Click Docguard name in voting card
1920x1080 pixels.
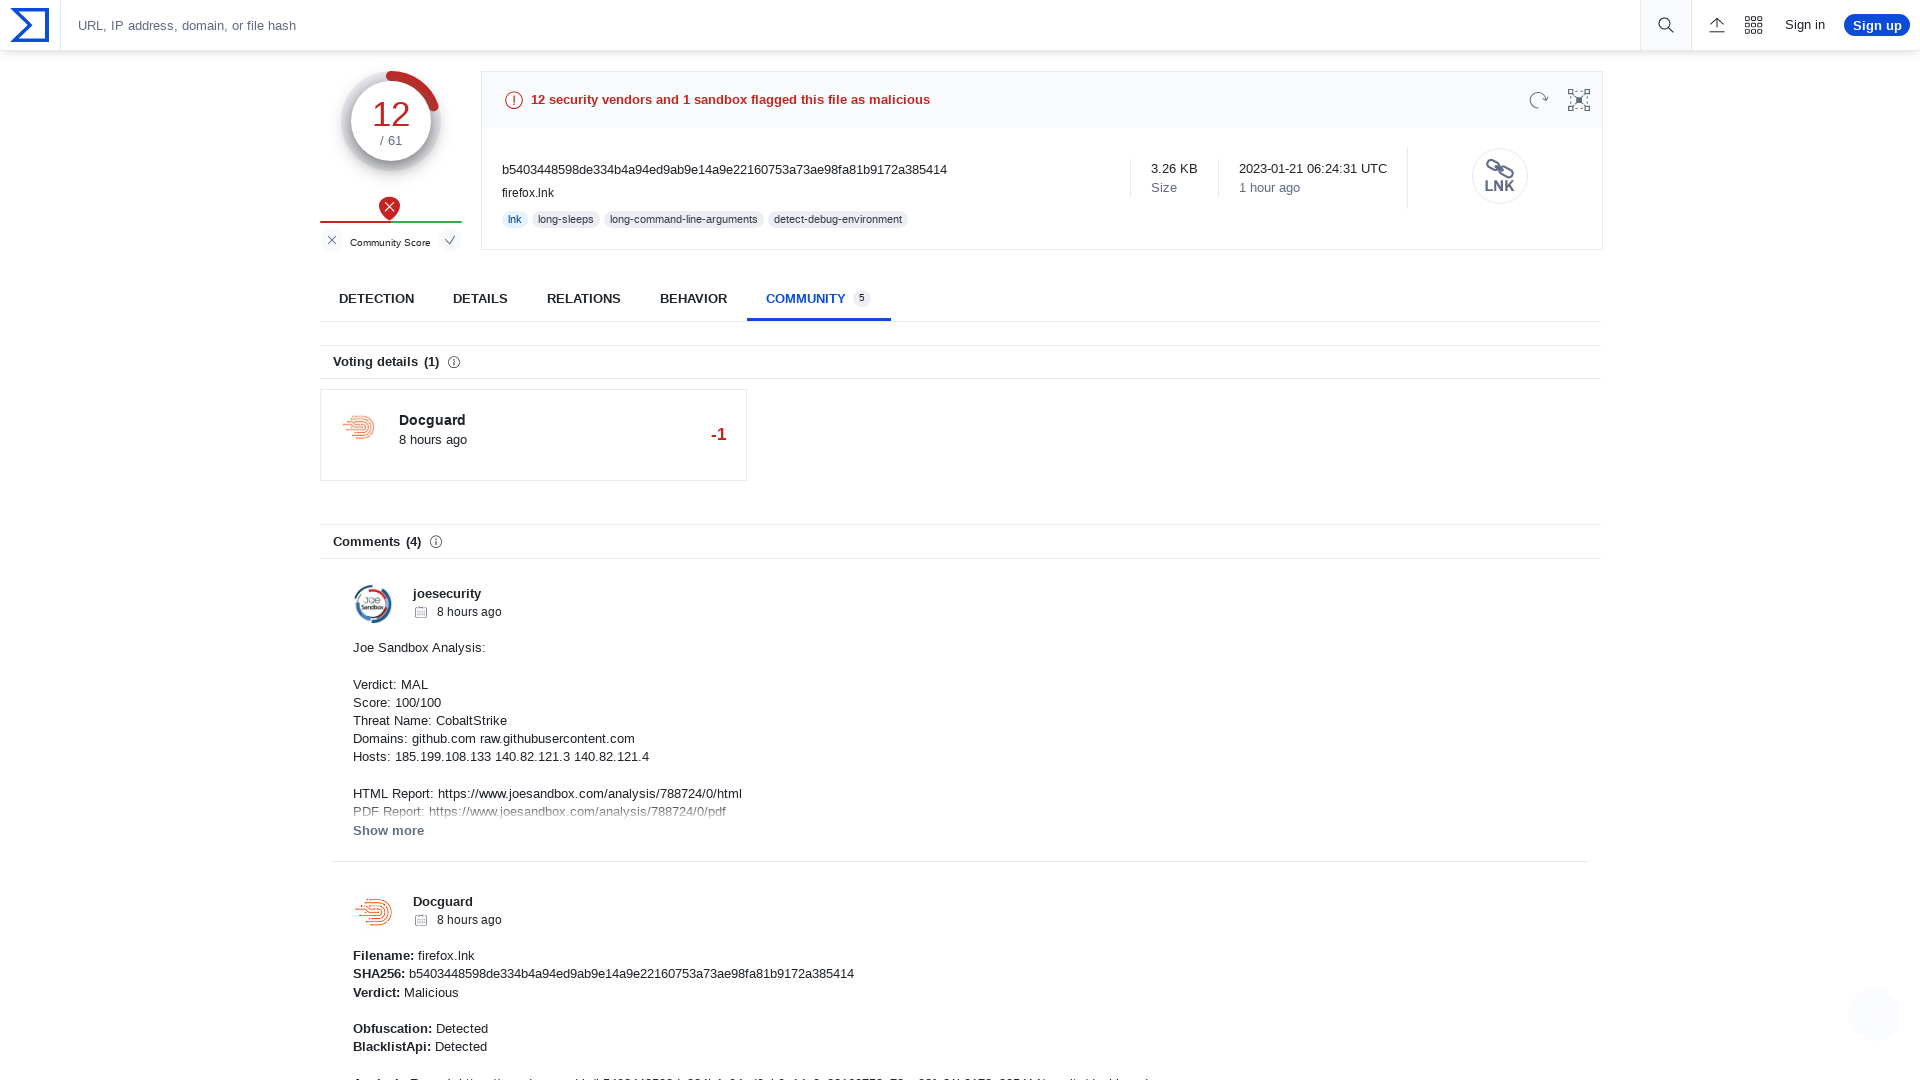coord(432,420)
